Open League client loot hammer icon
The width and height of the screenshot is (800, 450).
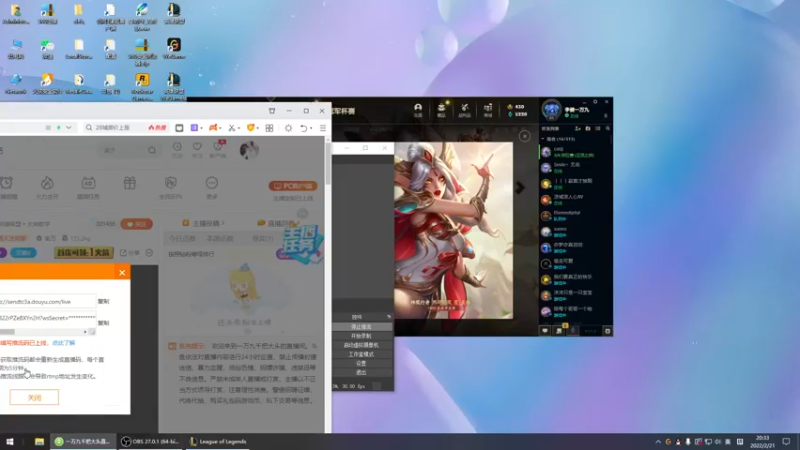click(x=464, y=108)
